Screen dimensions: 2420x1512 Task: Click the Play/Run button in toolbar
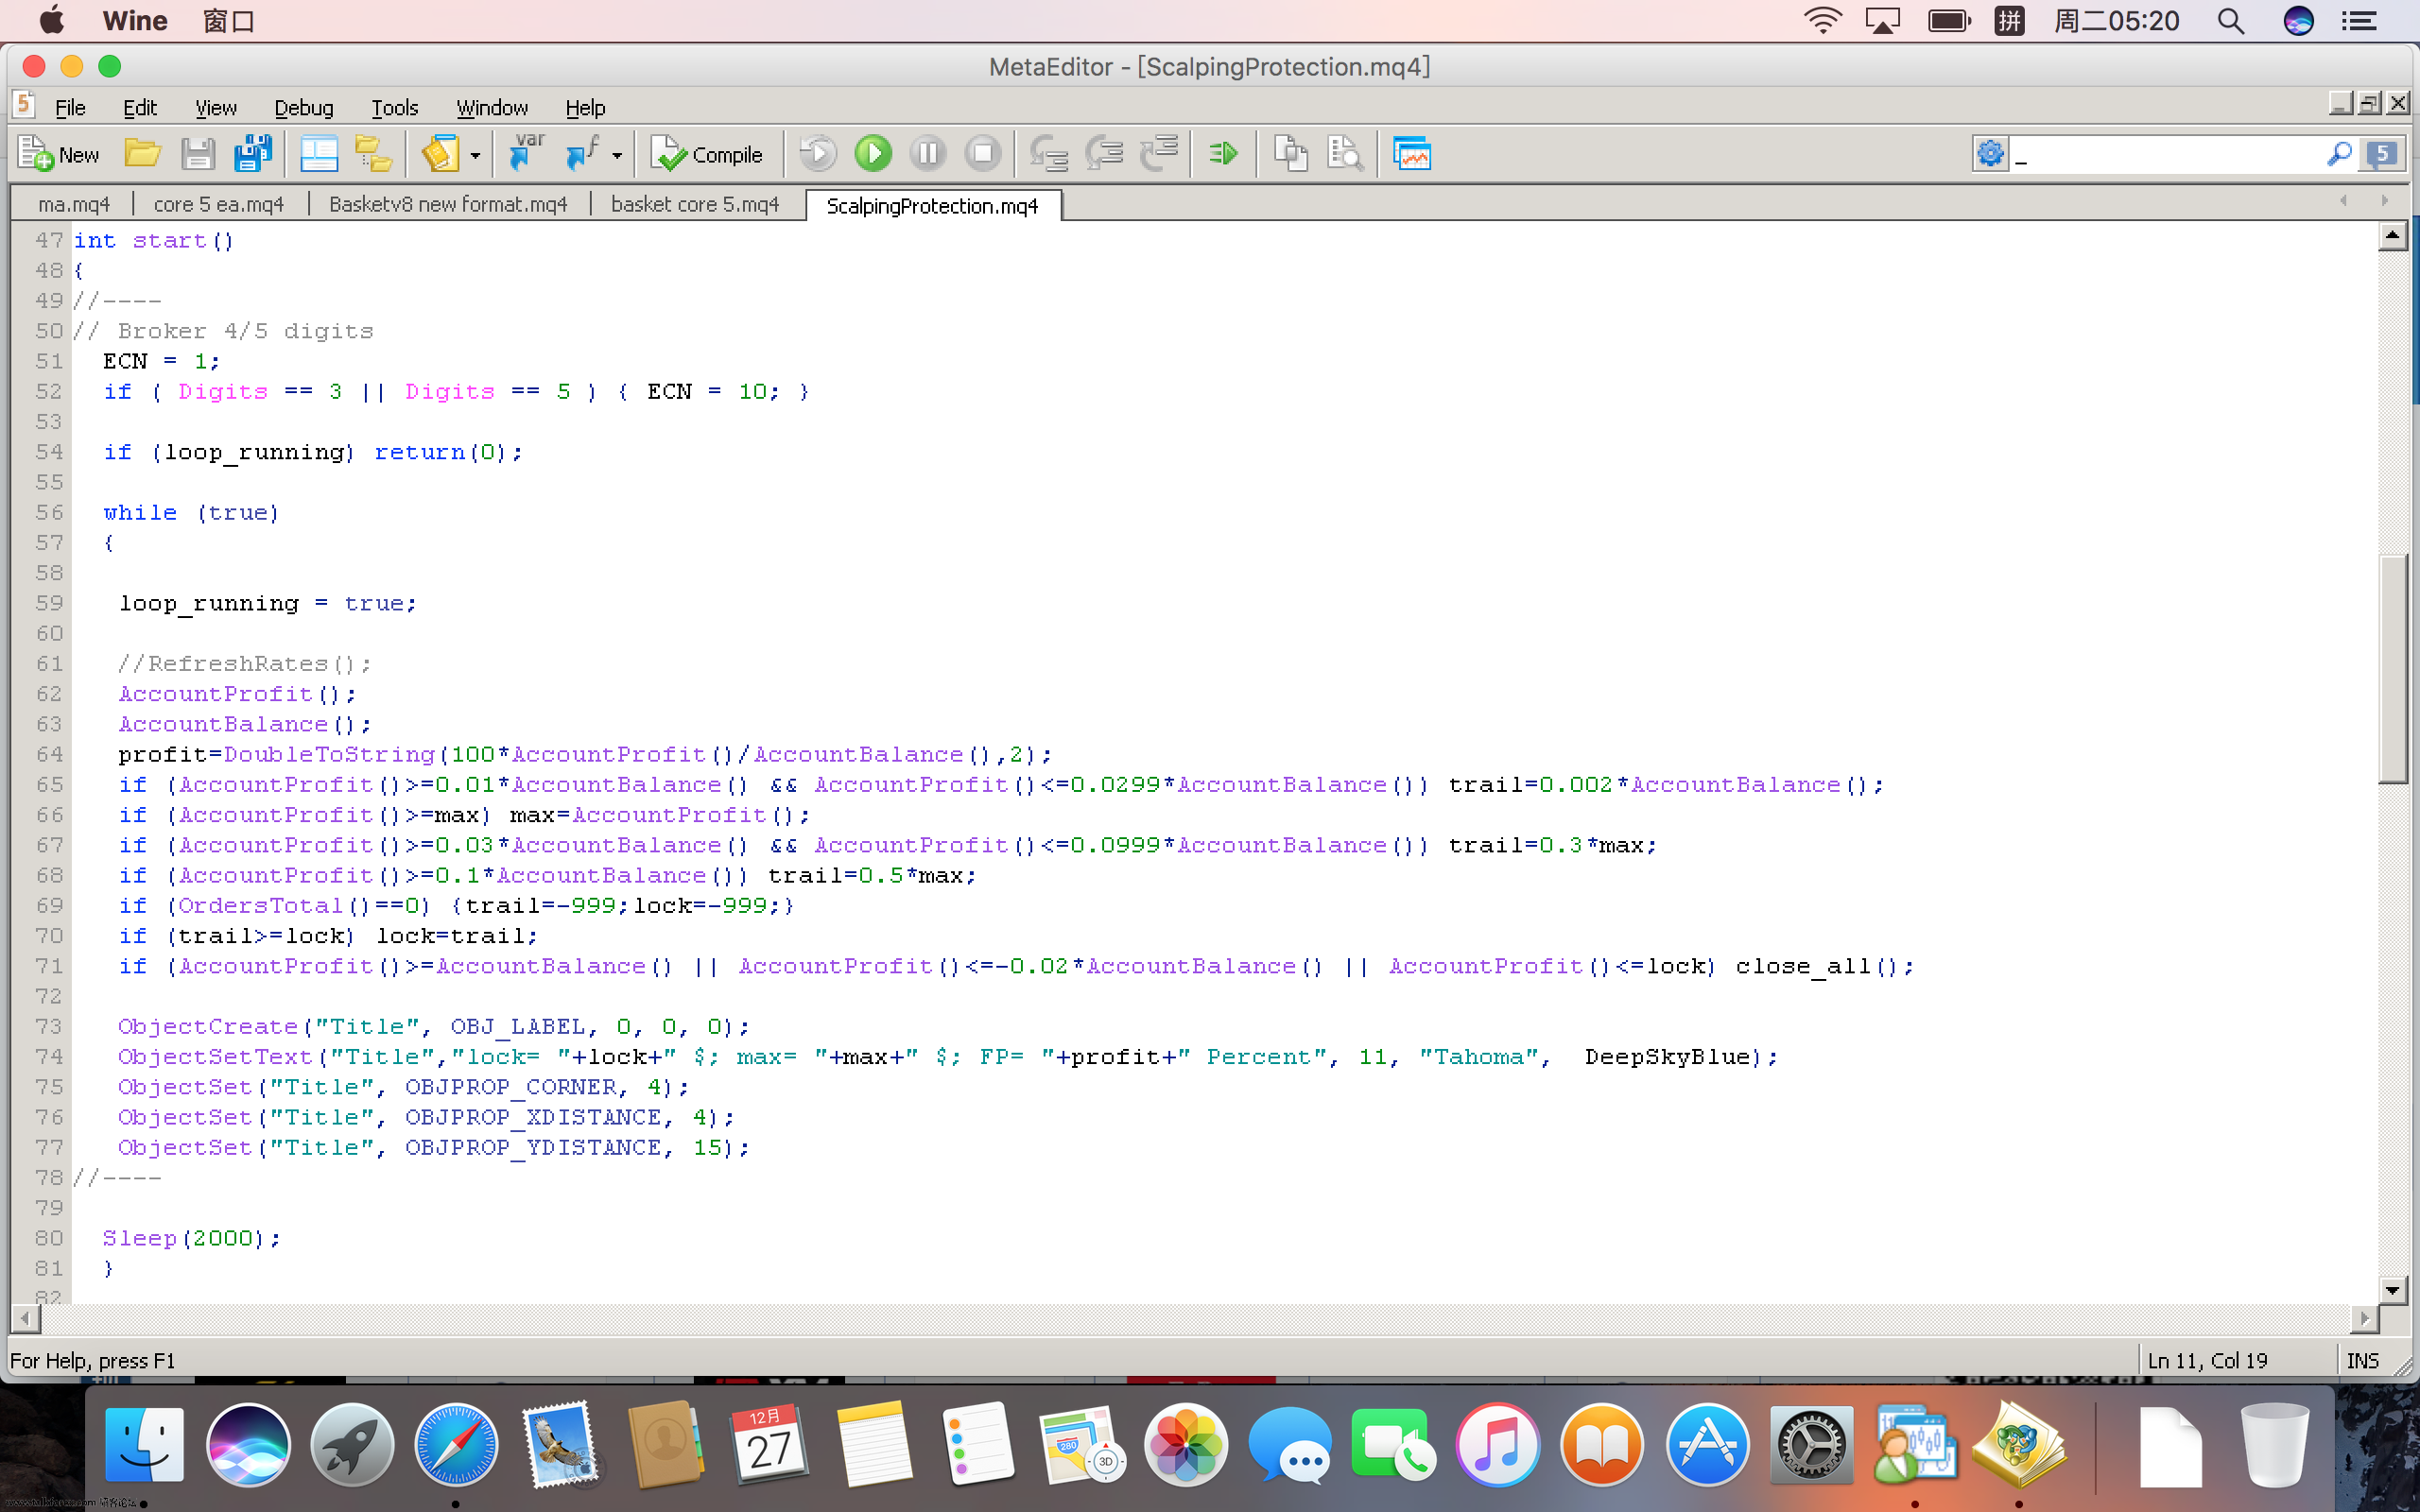[873, 155]
